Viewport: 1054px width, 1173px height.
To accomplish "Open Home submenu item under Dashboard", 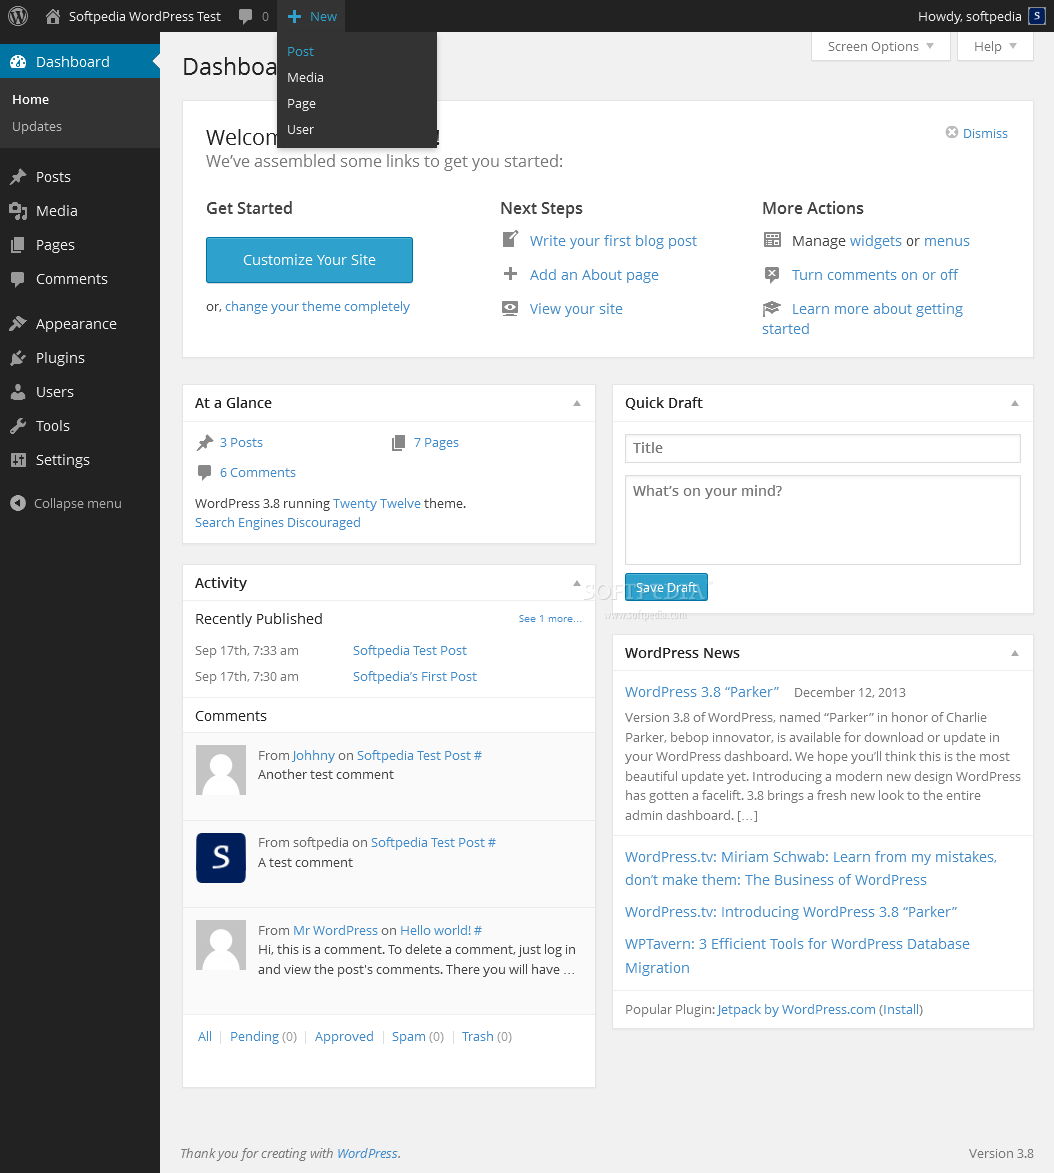I will pyautogui.click(x=31, y=99).
